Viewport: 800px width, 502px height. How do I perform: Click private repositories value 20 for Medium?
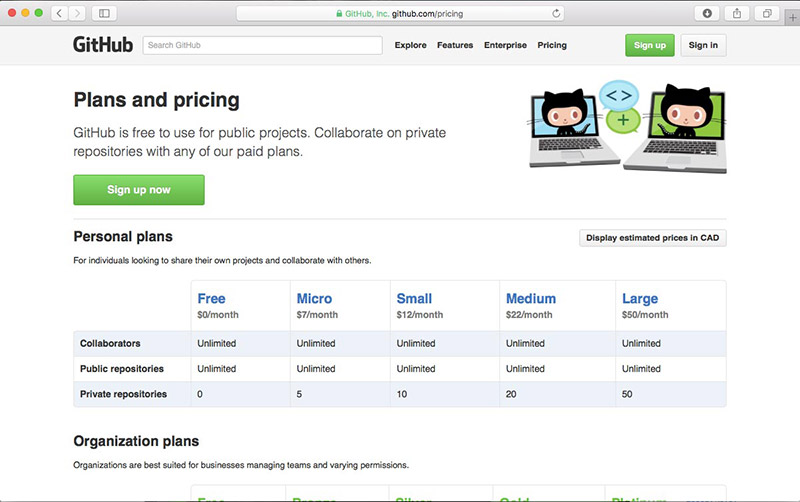tap(511, 394)
